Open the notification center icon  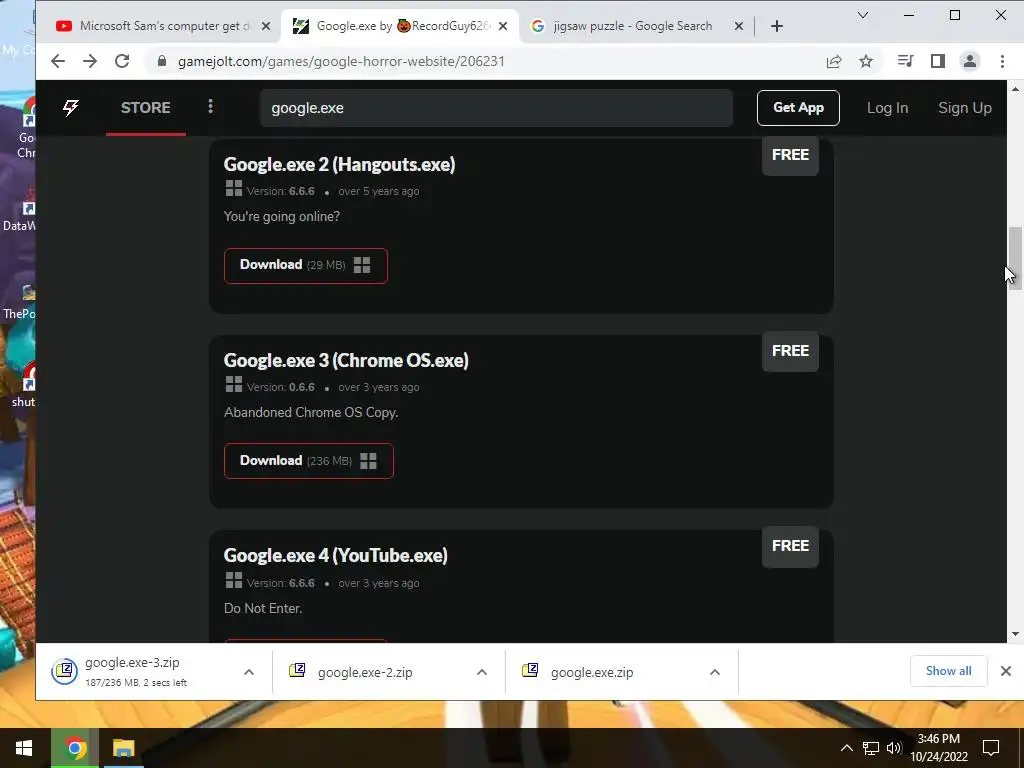[x=991, y=748]
